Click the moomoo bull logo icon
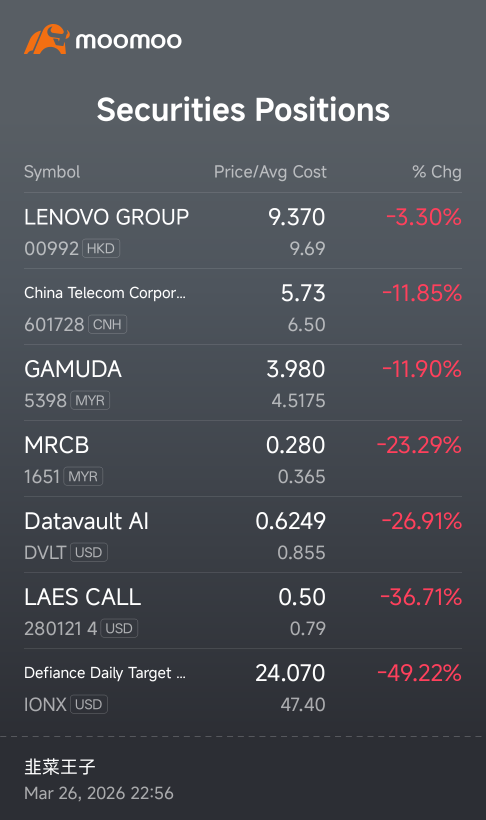The height and width of the screenshot is (820, 486). (x=47, y=39)
